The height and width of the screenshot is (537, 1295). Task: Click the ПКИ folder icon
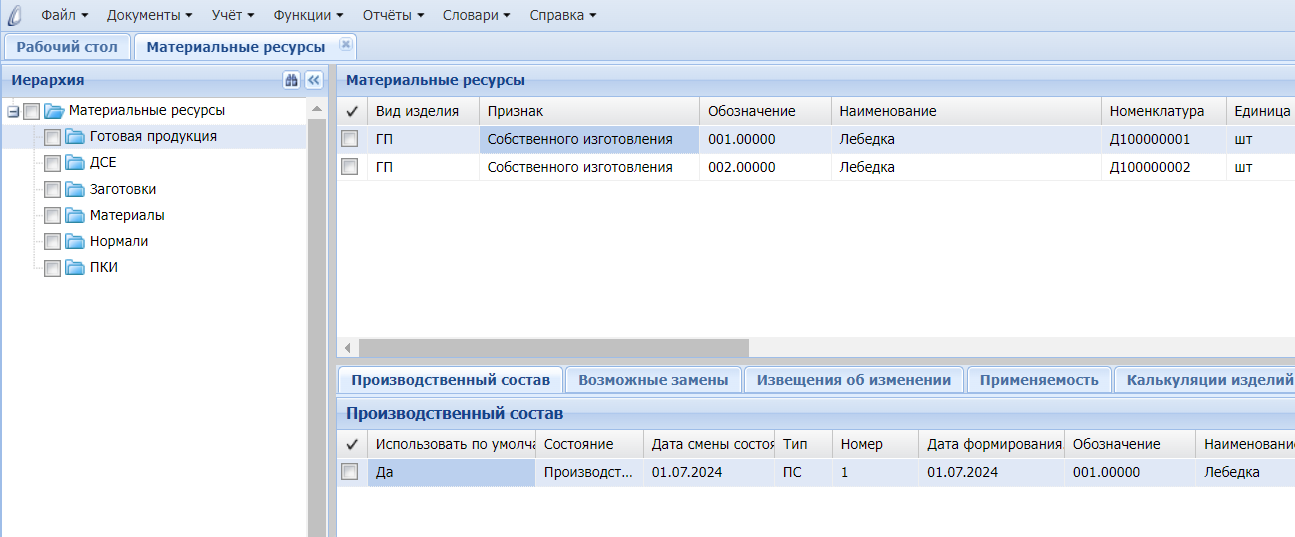click(75, 267)
